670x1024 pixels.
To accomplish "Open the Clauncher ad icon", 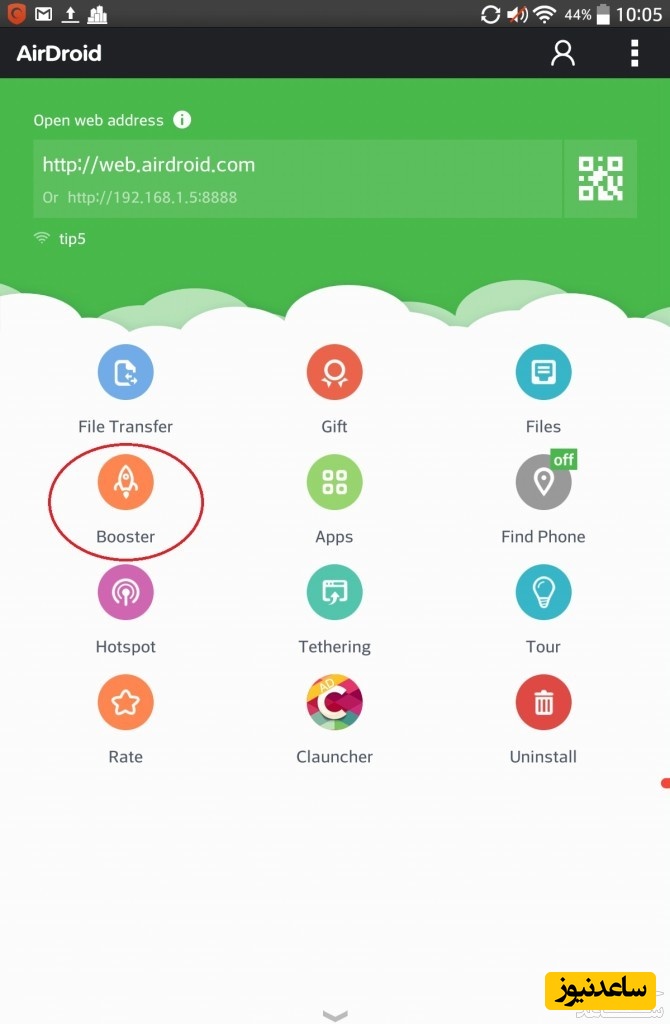I will 334,702.
